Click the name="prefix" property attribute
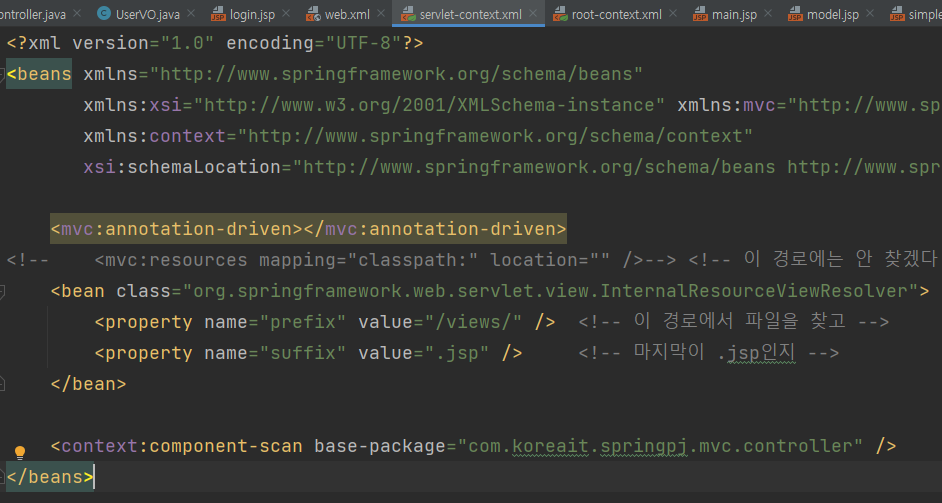The image size is (942, 503). pyautogui.click(x=275, y=322)
